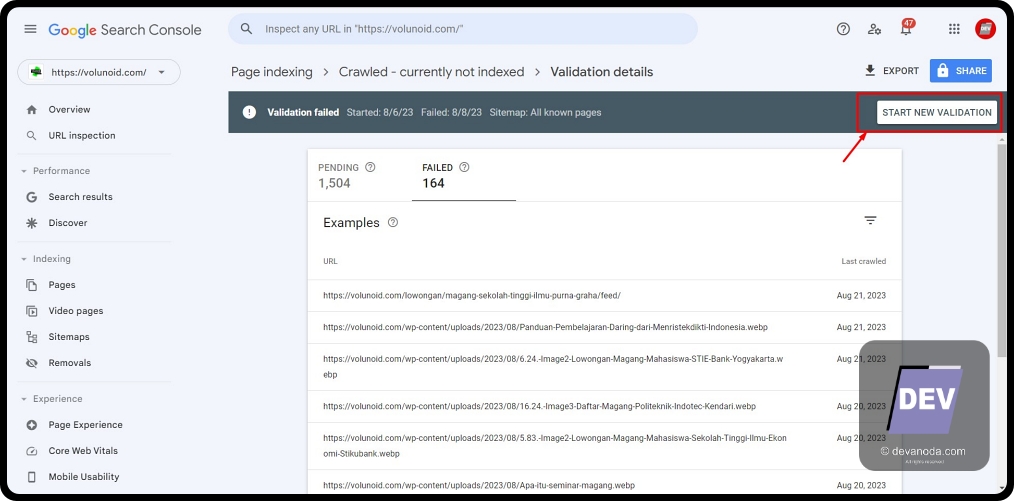Click the URL column header
The height and width of the screenshot is (501, 1014).
(x=330, y=261)
